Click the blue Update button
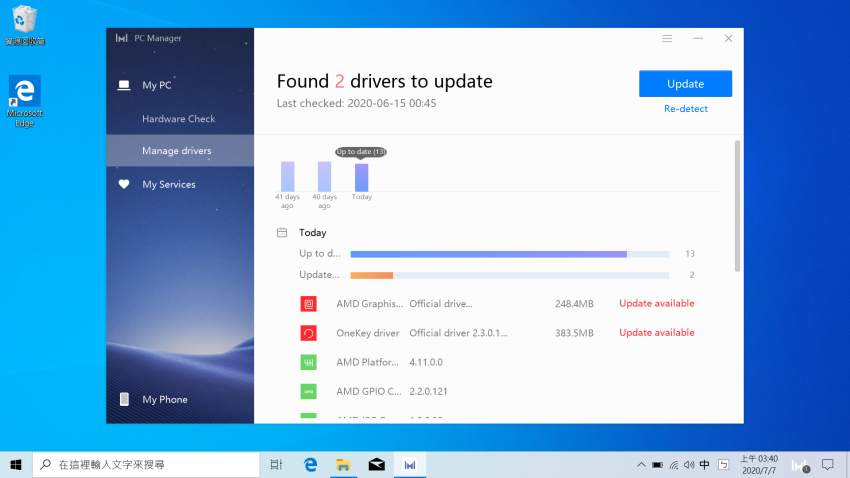The height and width of the screenshot is (478, 850). pyautogui.click(x=685, y=83)
